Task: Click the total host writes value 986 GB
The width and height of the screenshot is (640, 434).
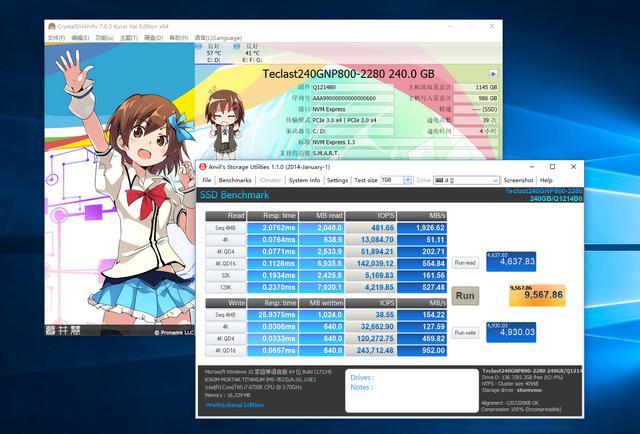Action: tap(476, 98)
